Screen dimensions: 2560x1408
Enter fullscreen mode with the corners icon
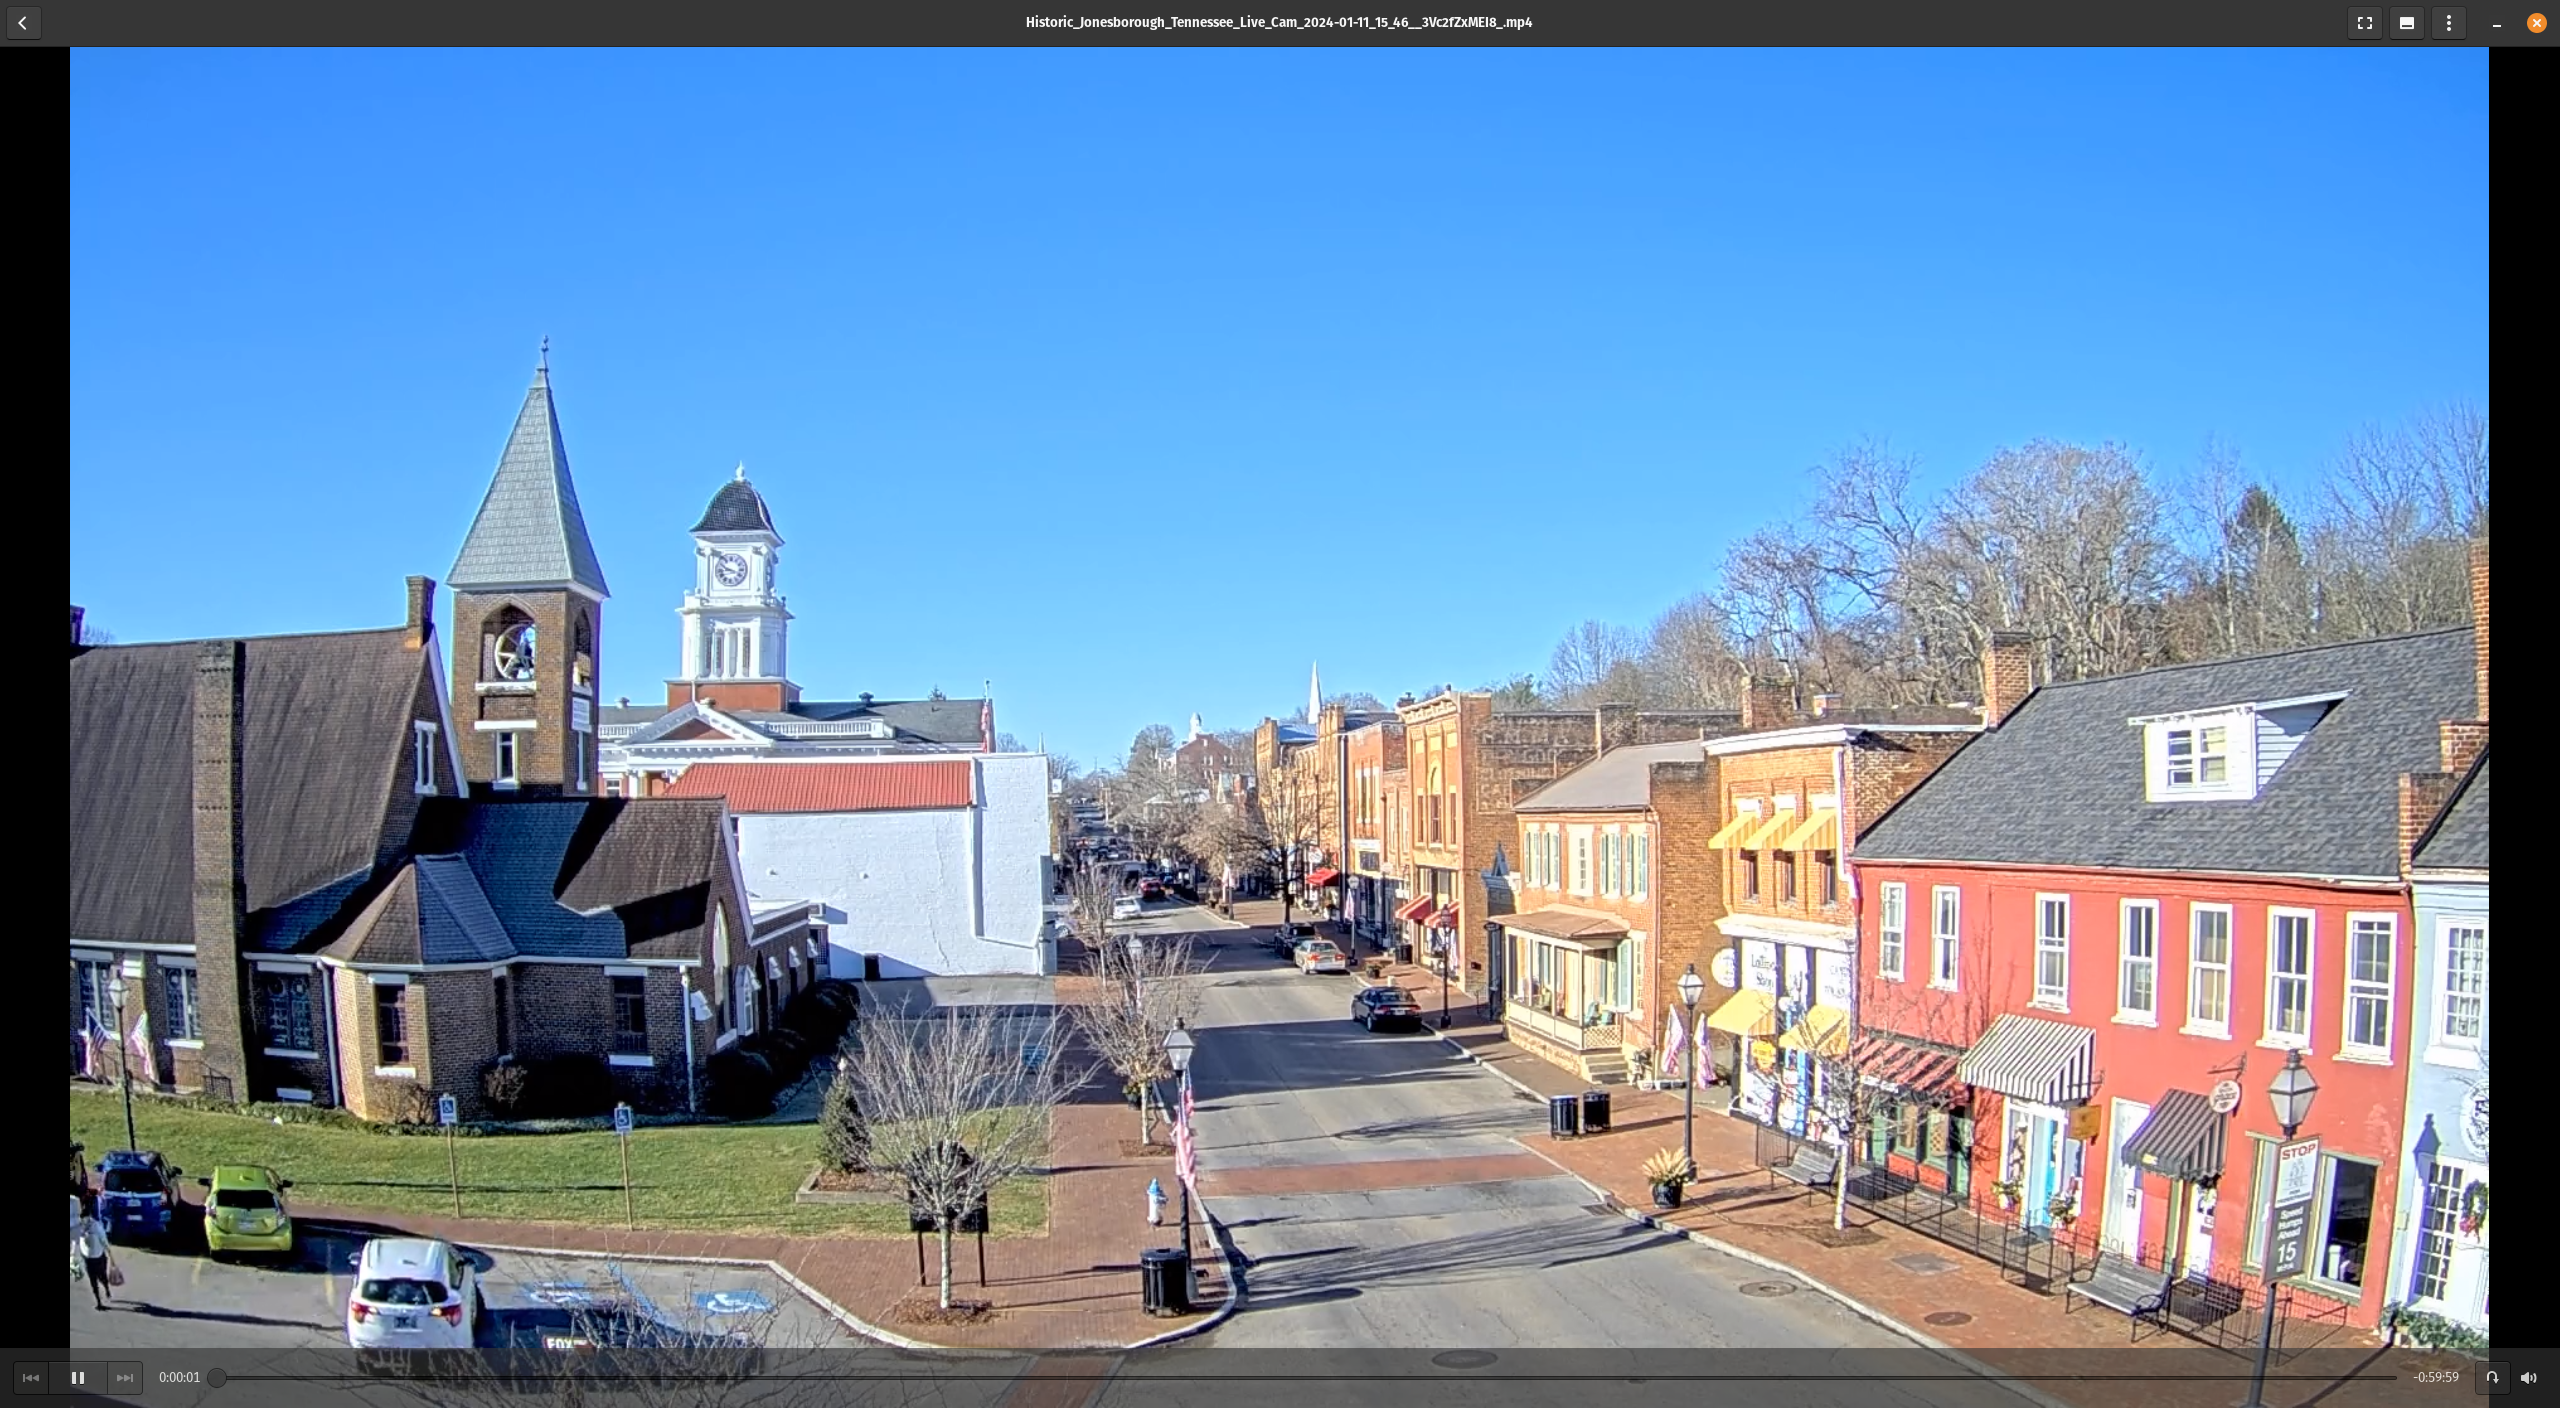pos(2364,23)
